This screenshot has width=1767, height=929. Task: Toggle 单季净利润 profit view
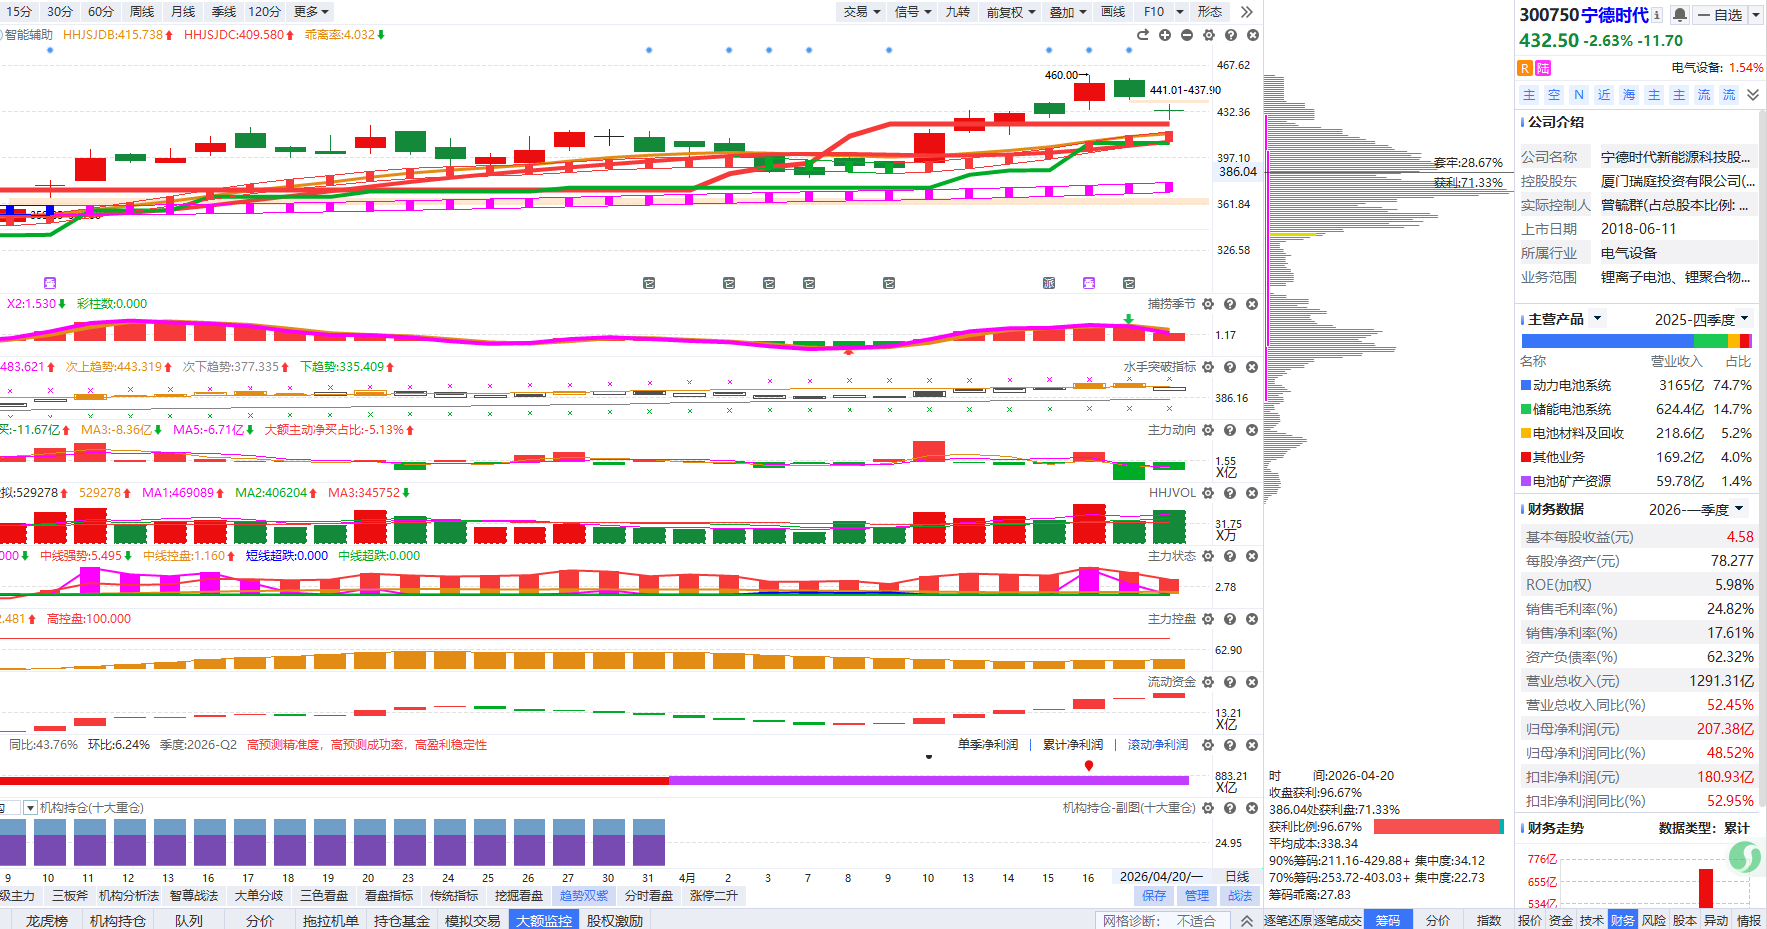coord(987,745)
